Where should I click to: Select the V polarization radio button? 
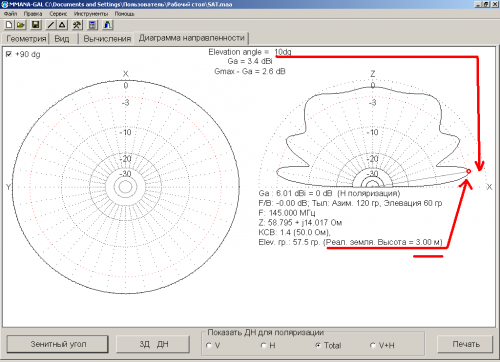tap(209, 345)
